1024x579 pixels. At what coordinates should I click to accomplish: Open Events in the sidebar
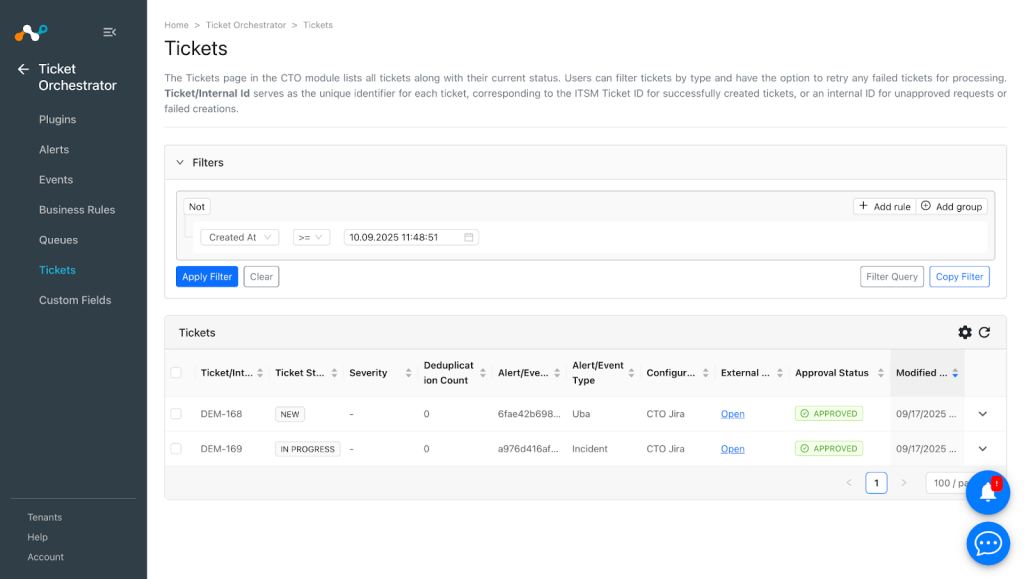(x=56, y=180)
